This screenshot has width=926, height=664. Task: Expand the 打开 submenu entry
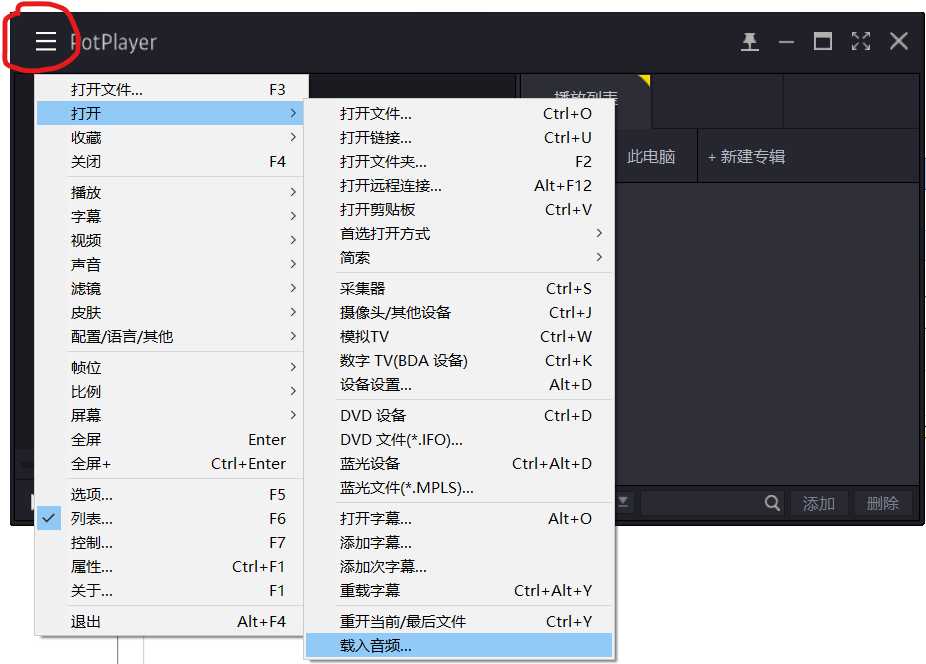170,113
